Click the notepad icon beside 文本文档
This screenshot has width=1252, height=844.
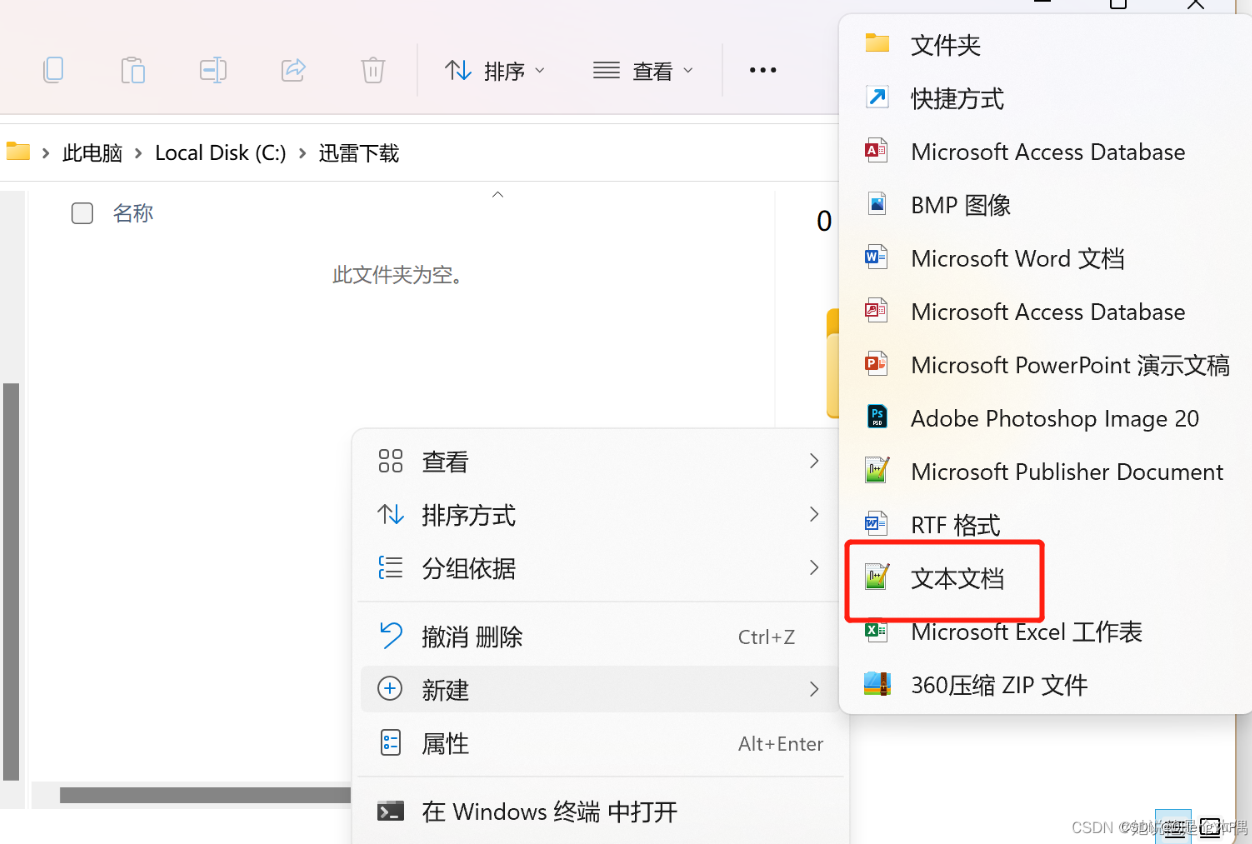tap(877, 577)
